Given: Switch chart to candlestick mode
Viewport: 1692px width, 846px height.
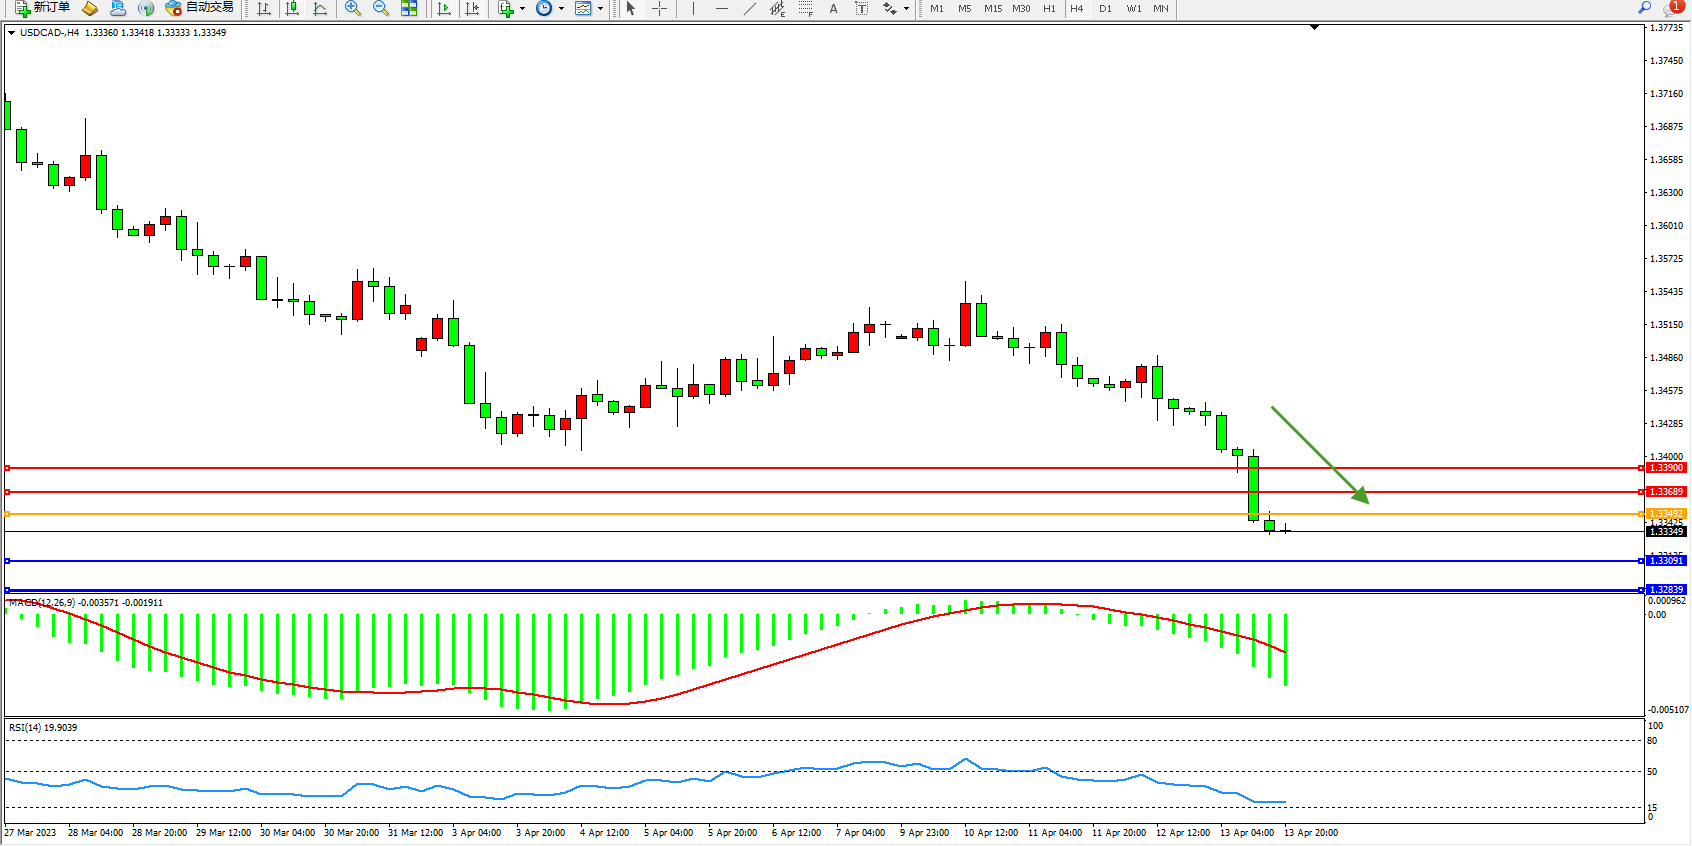Looking at the screenshot, I should (x=292, y=8).
